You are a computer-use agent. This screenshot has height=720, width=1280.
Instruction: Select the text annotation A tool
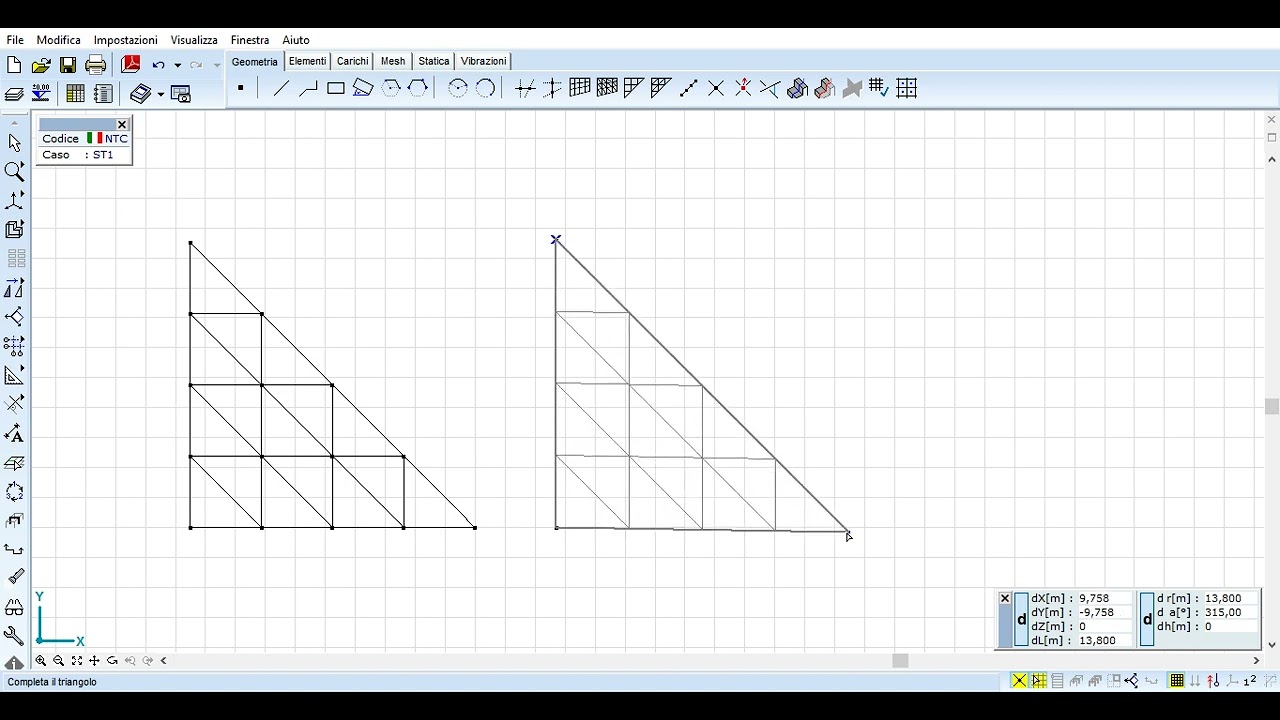pos(14,434)
